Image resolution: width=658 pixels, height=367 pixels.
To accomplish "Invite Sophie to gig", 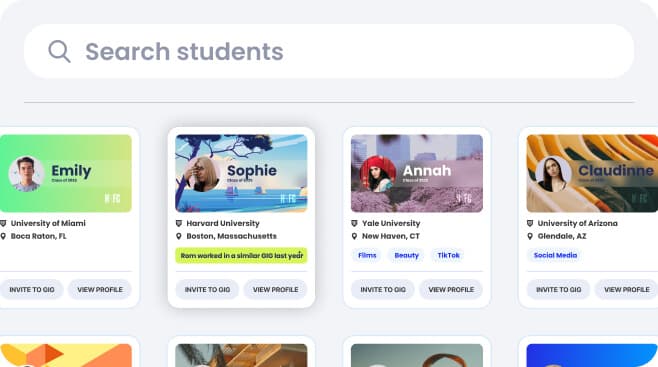I will pyautogui.click(x=207, y=289).
